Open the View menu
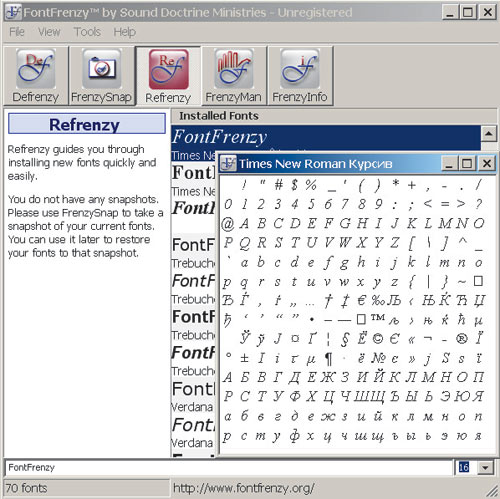This screenshot has height=499, width=500. tap(49, 32)
